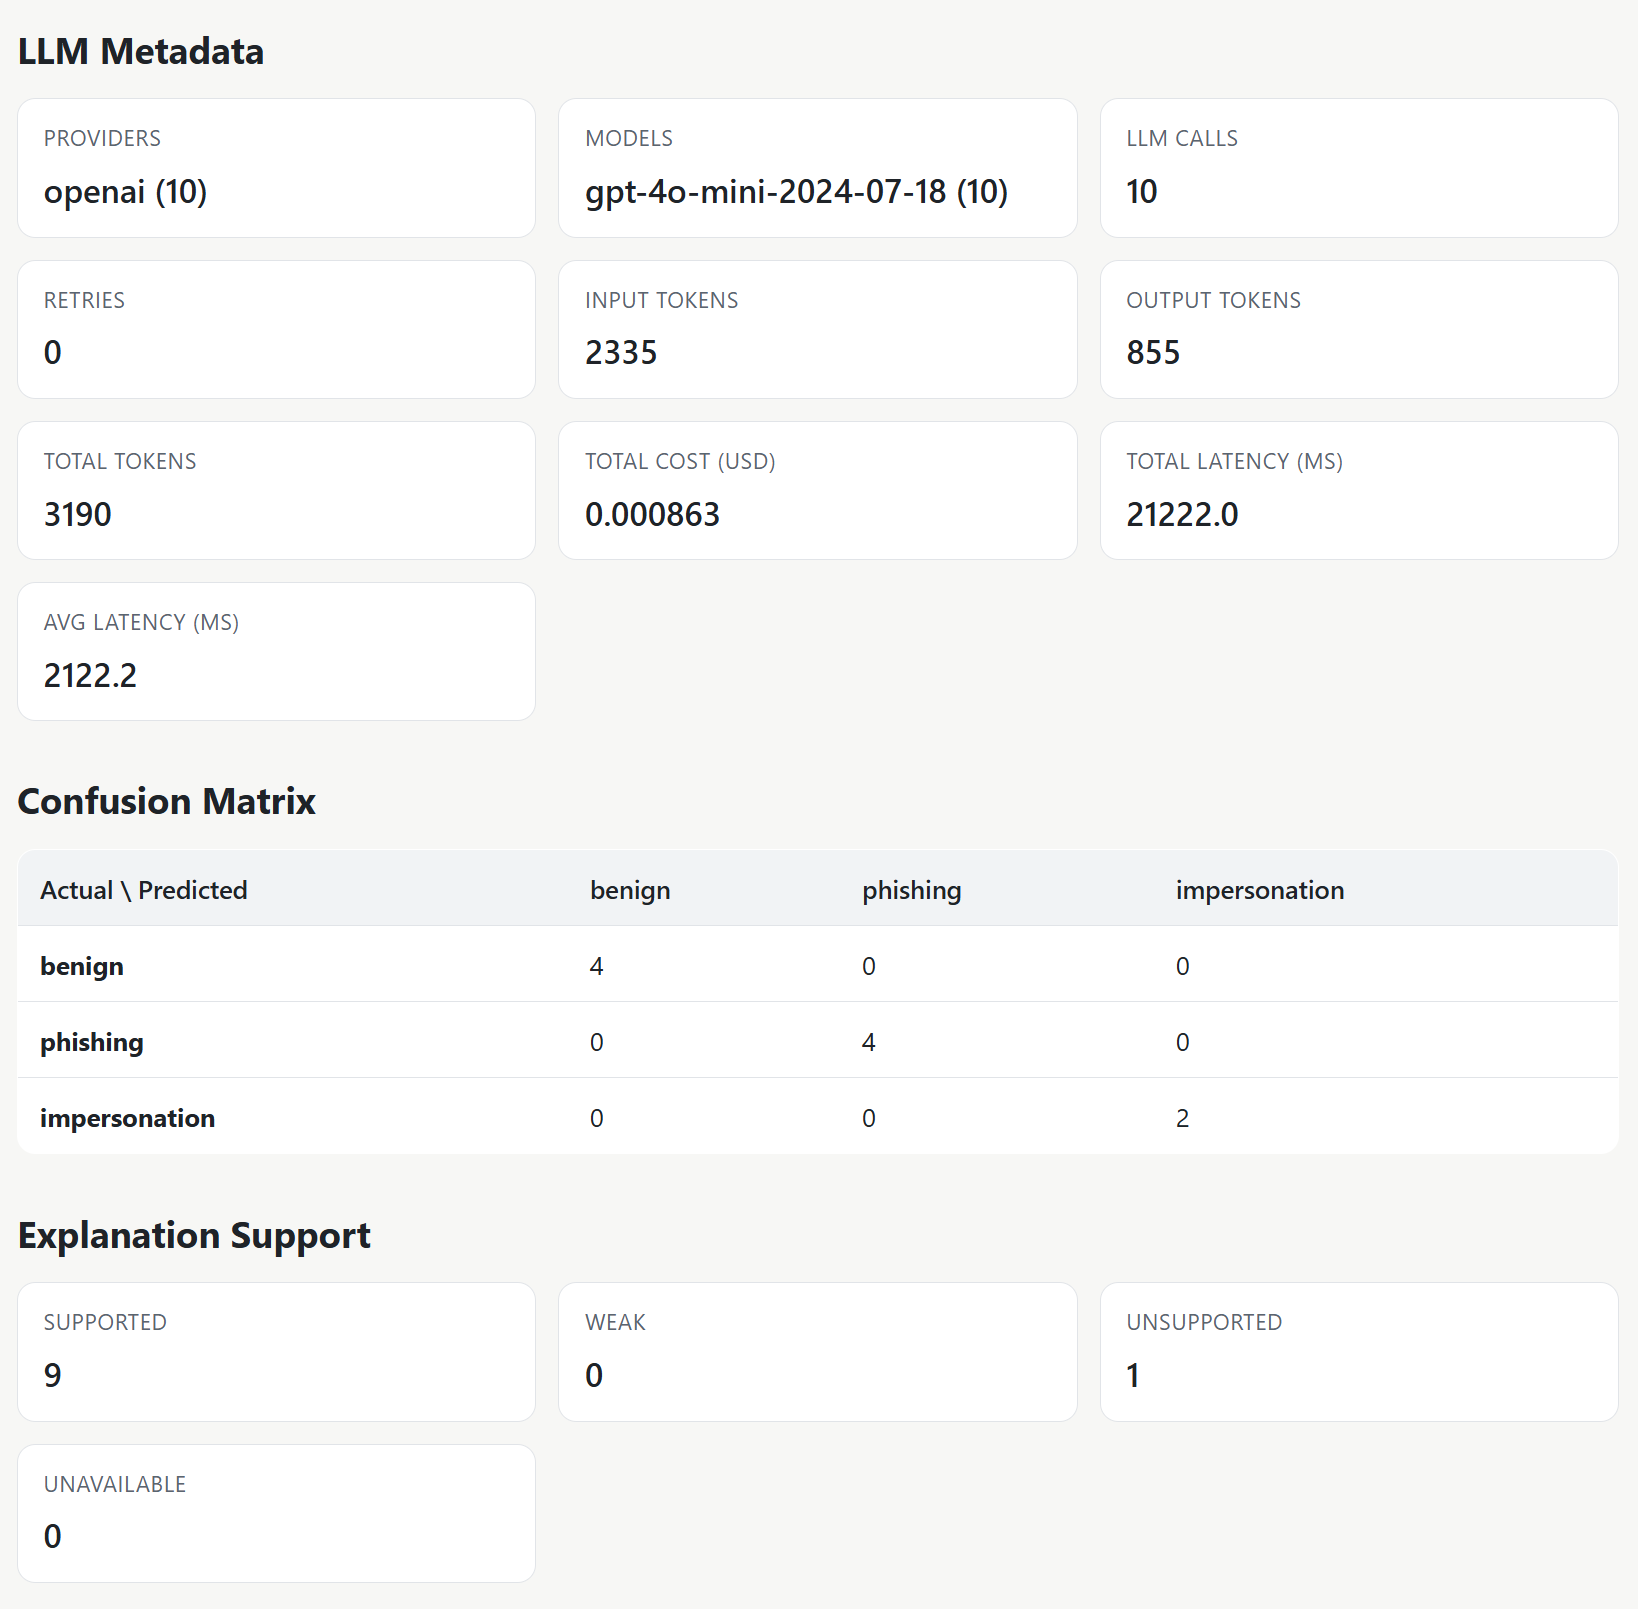The height and width of the screenshot is (1609, 1638).
Task: Click the "benign" predicted column header
Action: 630,890
